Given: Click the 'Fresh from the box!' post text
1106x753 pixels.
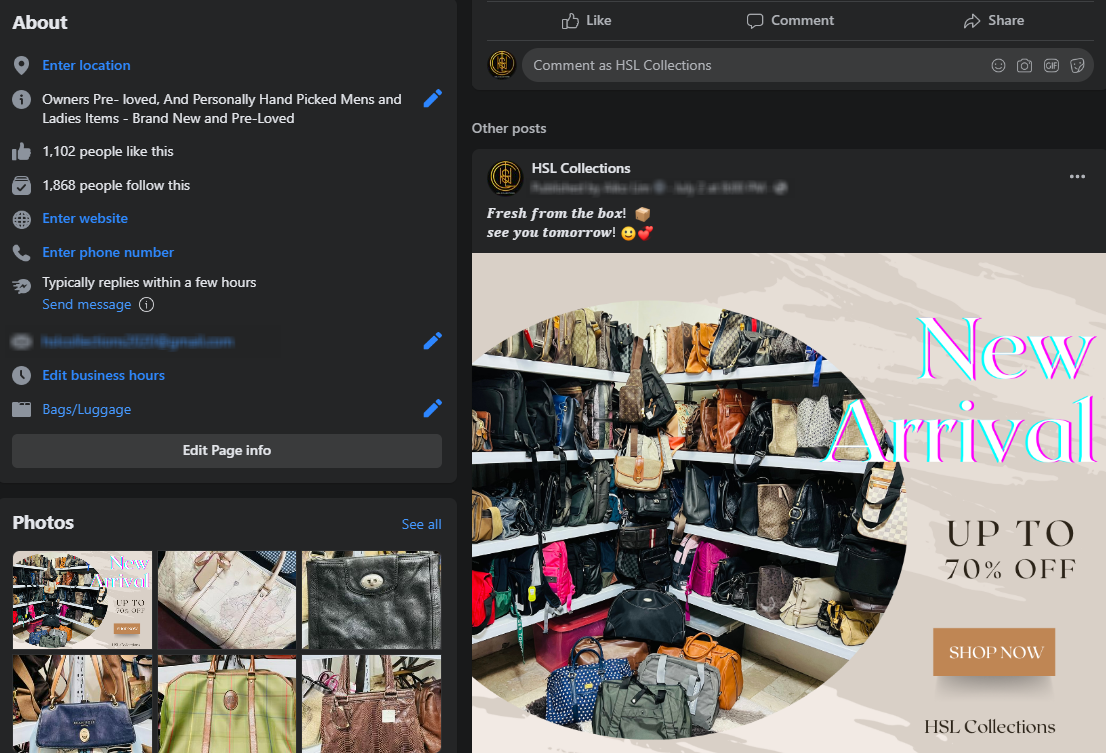Looking at the screenshot, I should tap(557, 214).
